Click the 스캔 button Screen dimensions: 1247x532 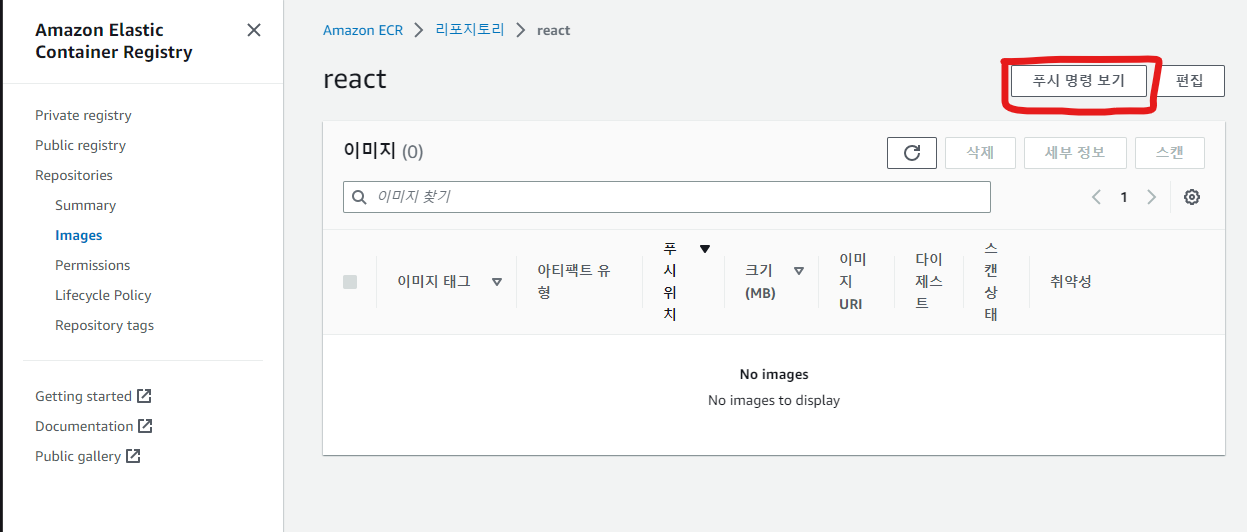click(x=1169, y=153)
